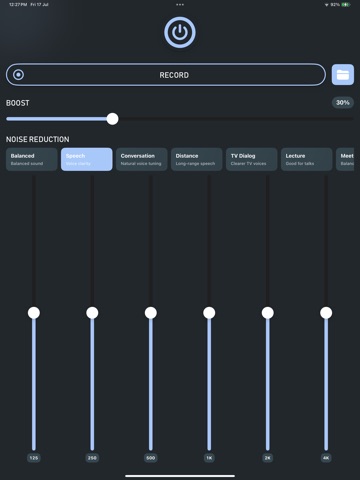This screenshot has width=360, height=480.
Task: Click the record circle icon
Action: pyautogui.click(x=18, y=75)
